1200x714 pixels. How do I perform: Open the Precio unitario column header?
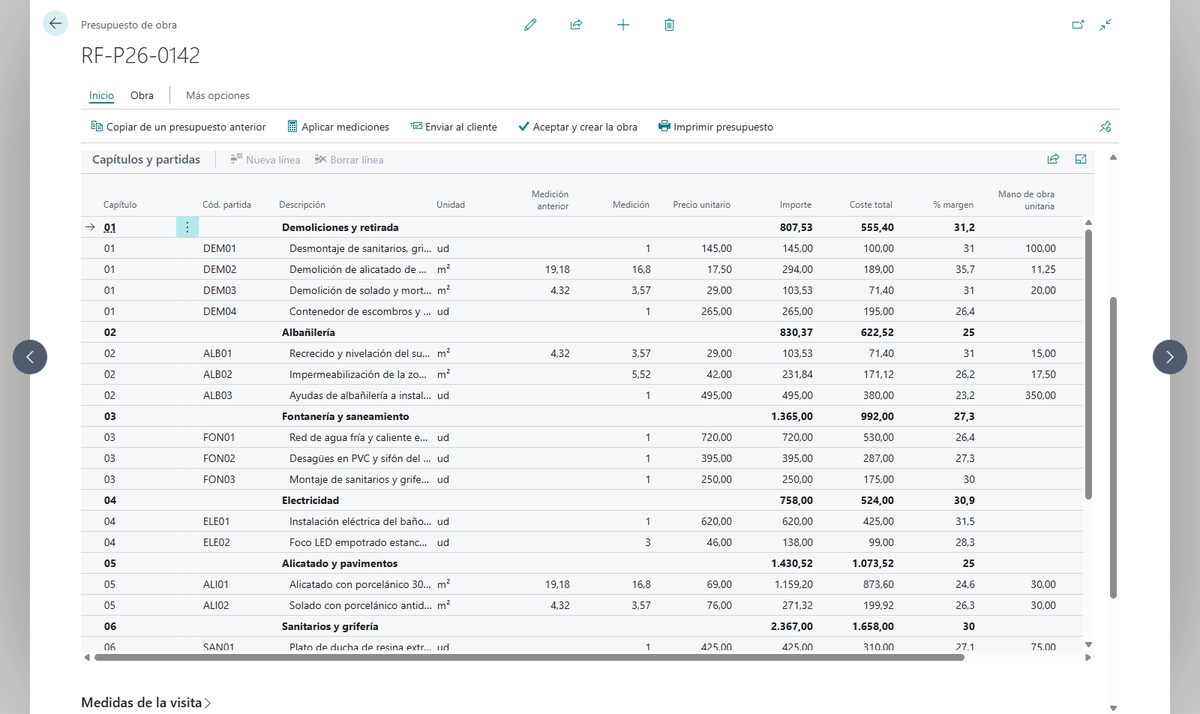pyautogui.click(x=701, y=205)
